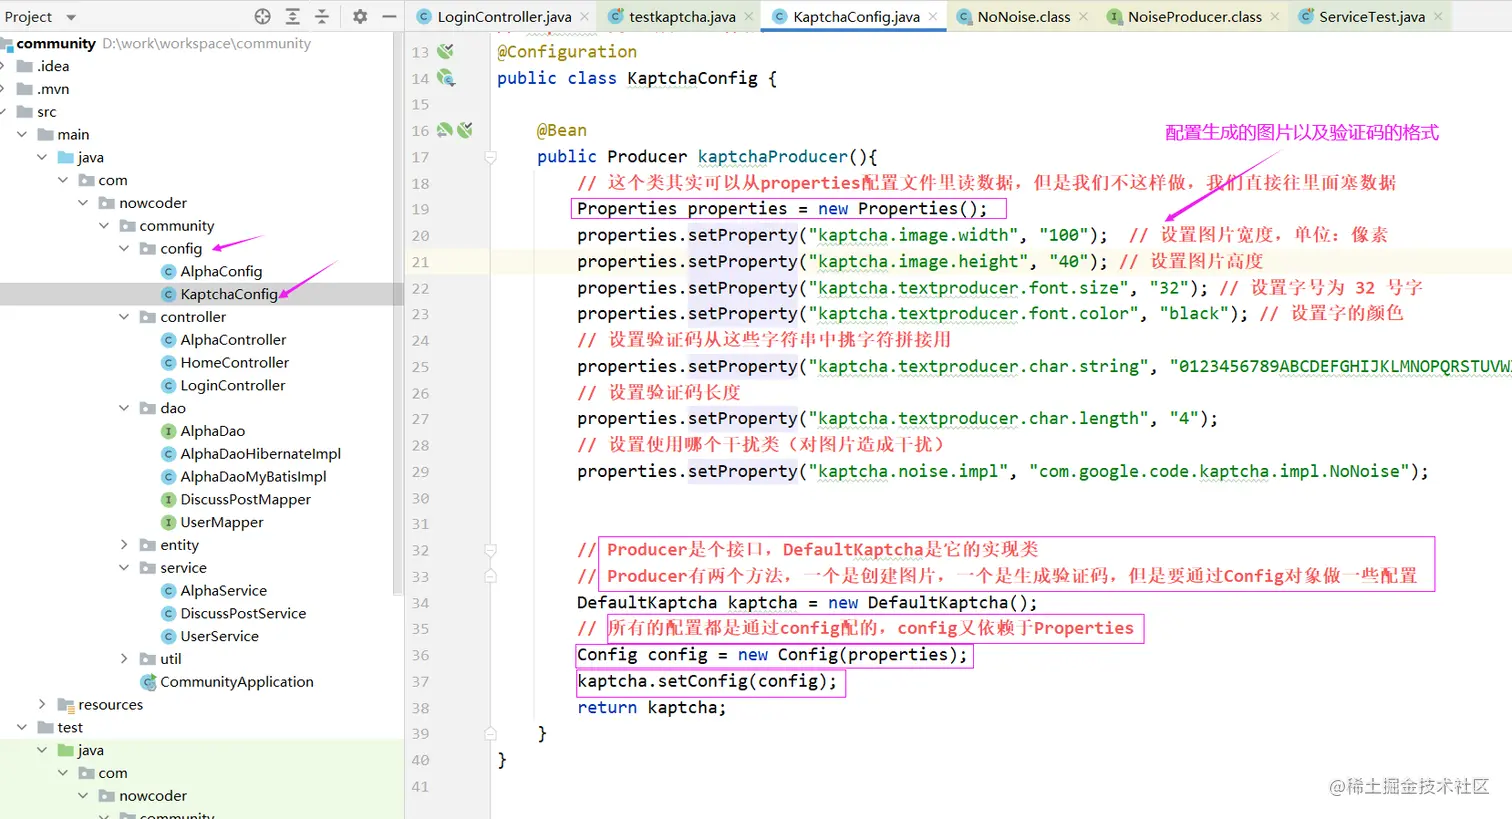The height and width of the screenshot is (819, 1512).
Task: Collapse method fold marker on line 17
Action: (x=490, y=157)
